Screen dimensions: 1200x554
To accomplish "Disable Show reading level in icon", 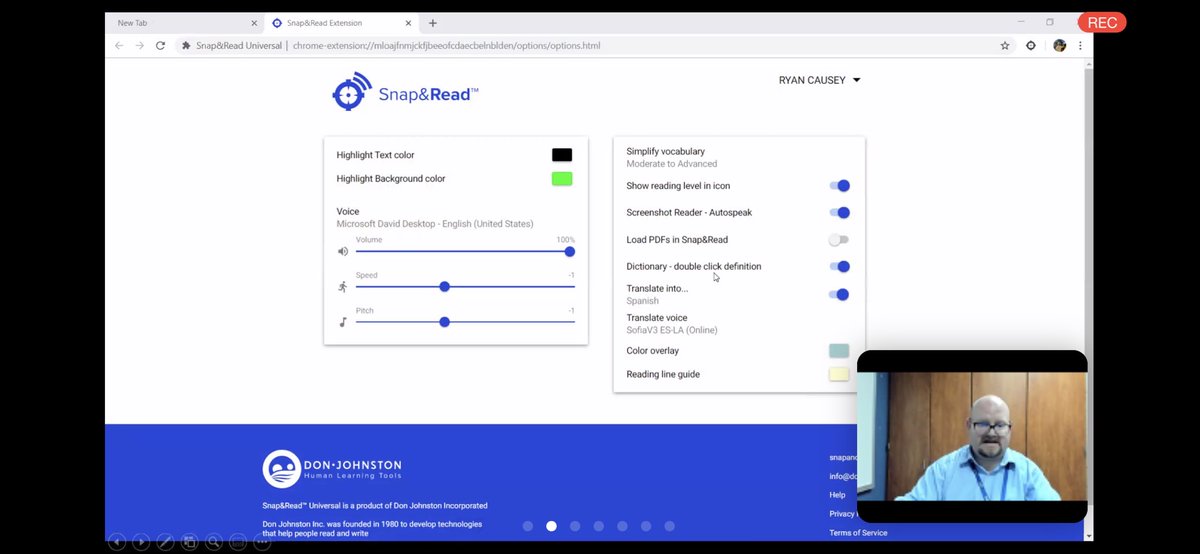I will (840, 186).
